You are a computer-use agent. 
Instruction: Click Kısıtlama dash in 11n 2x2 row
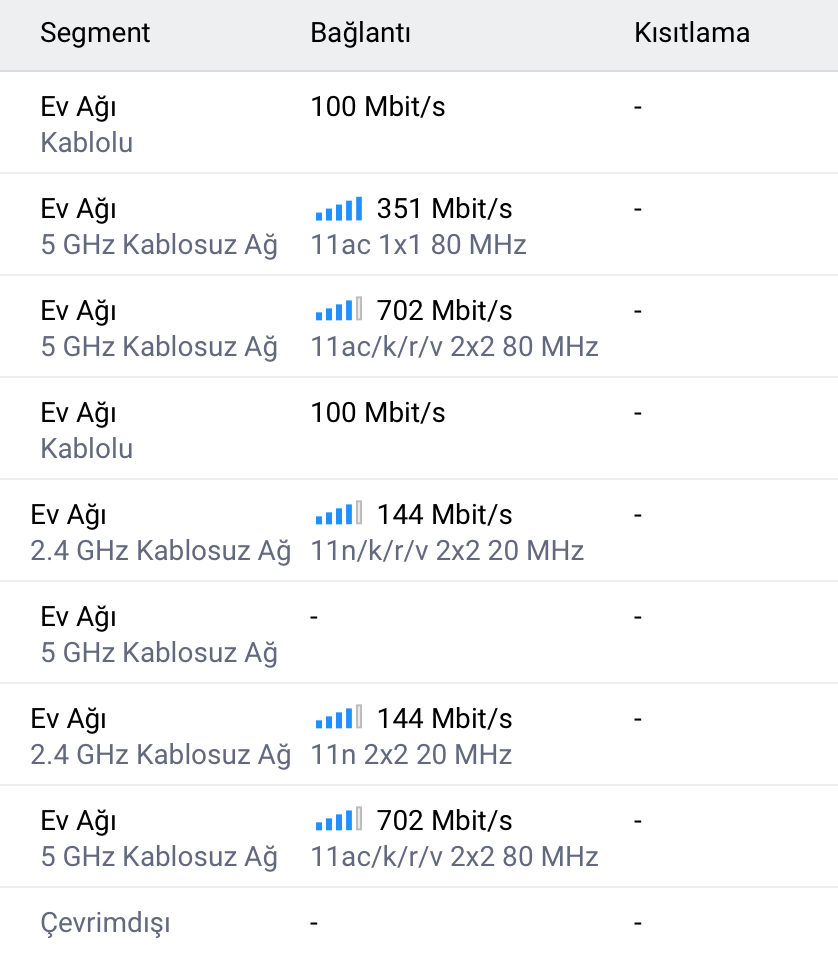[638, 720]
